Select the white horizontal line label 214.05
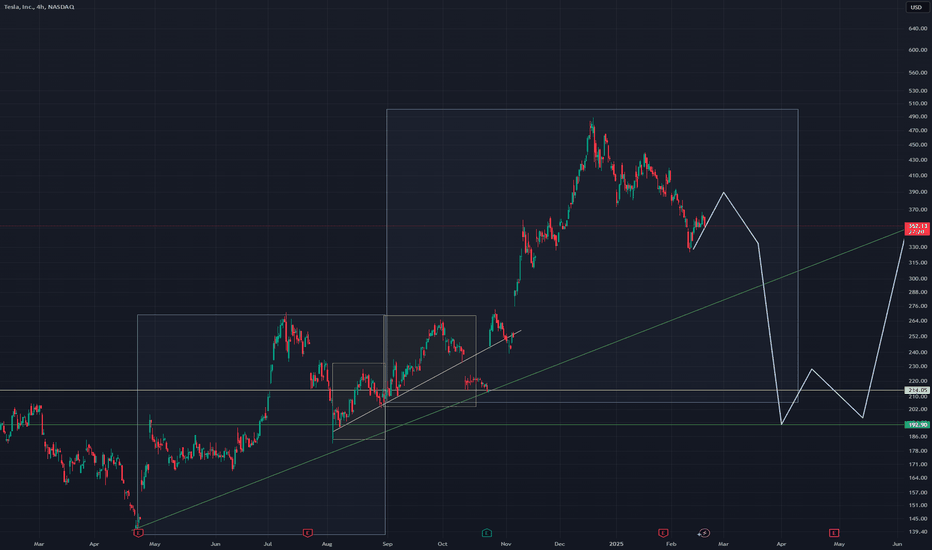932x550 pixels. (917, 390)
